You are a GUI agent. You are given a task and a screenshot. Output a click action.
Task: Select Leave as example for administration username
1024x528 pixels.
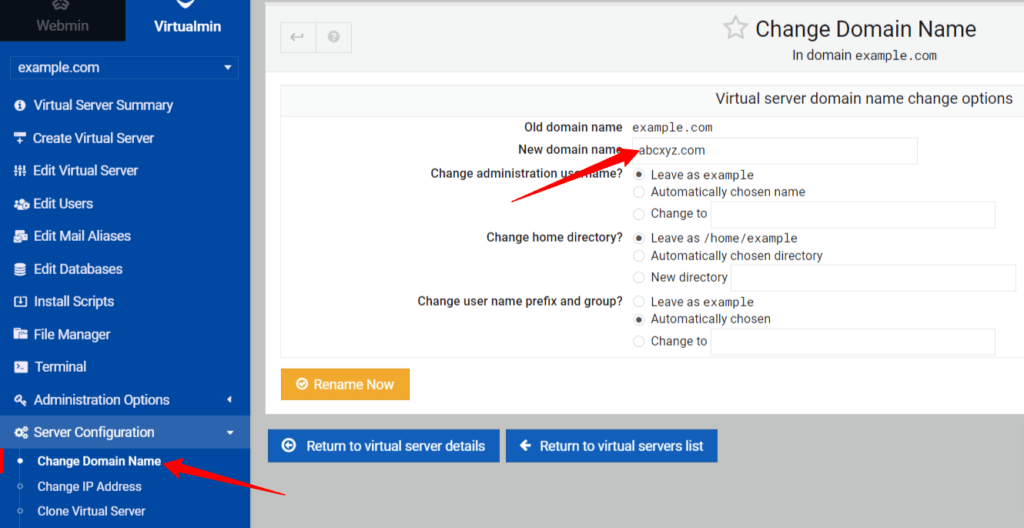coord(639,174)
